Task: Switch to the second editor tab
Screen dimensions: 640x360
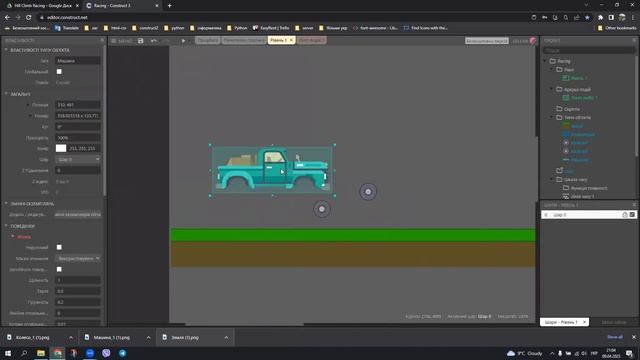Action: point(244,40)
